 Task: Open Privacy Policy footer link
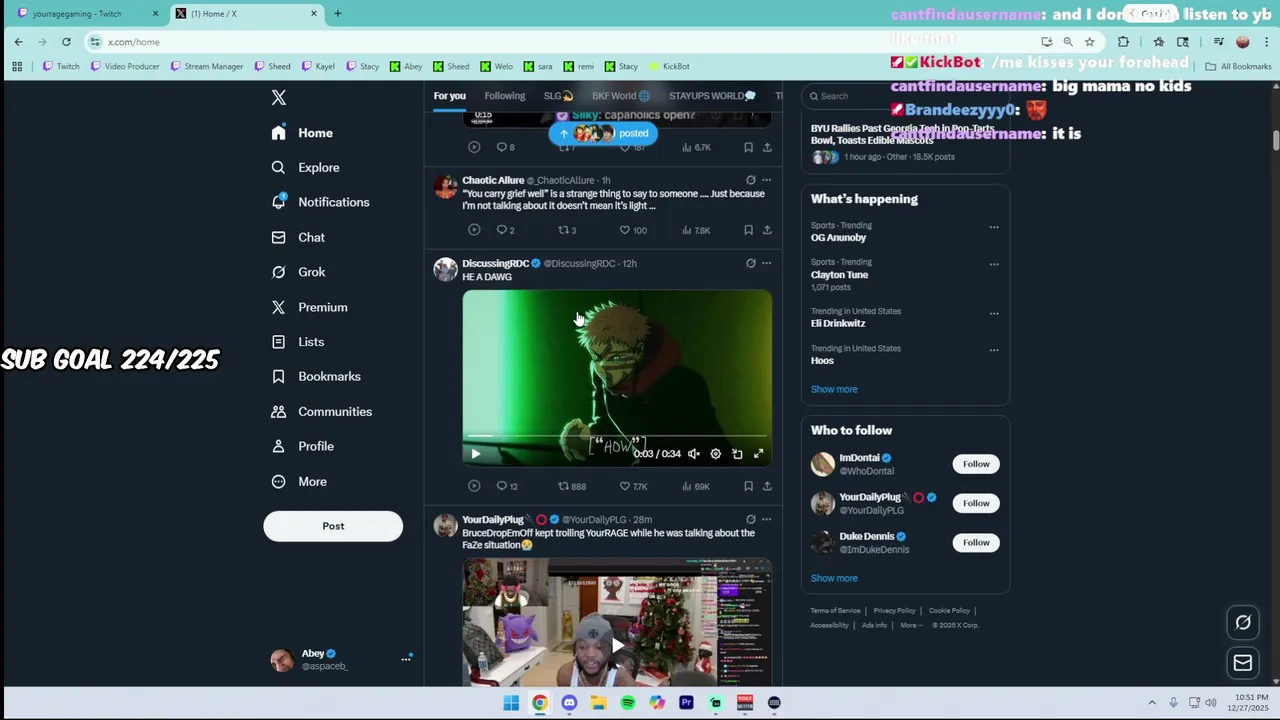(x=894, y=611)
